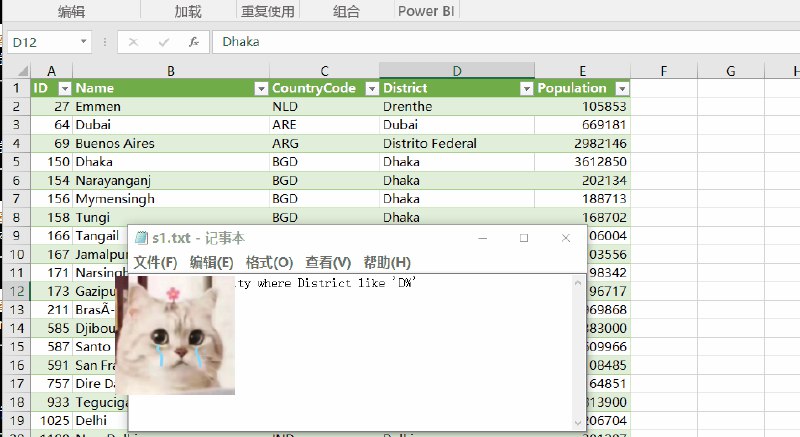
Task: Select row 19 header
Action: (16, 421)
